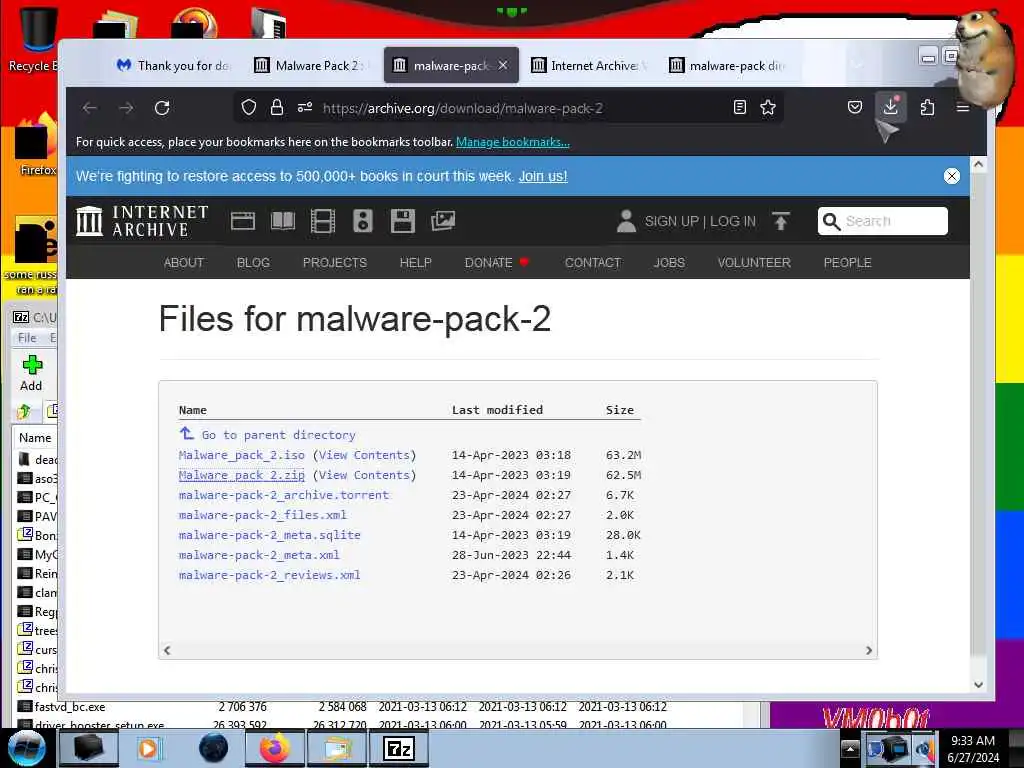View site security via padlock icon

[277, 108]
